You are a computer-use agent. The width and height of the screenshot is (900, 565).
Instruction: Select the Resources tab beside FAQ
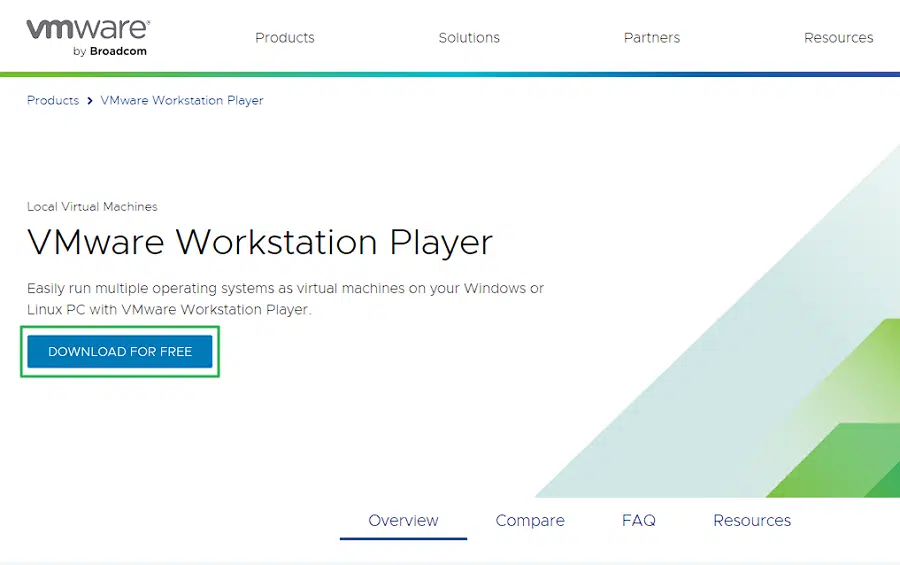751,521
